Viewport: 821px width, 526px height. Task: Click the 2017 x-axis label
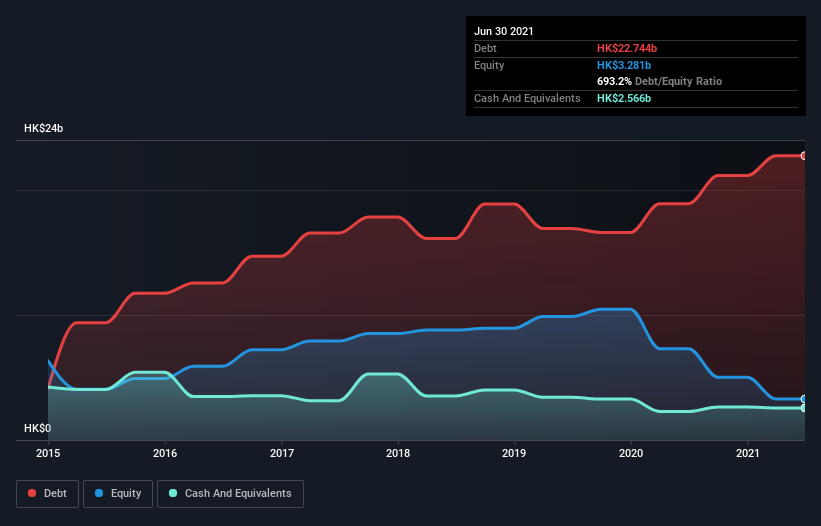tap(282, 453)
